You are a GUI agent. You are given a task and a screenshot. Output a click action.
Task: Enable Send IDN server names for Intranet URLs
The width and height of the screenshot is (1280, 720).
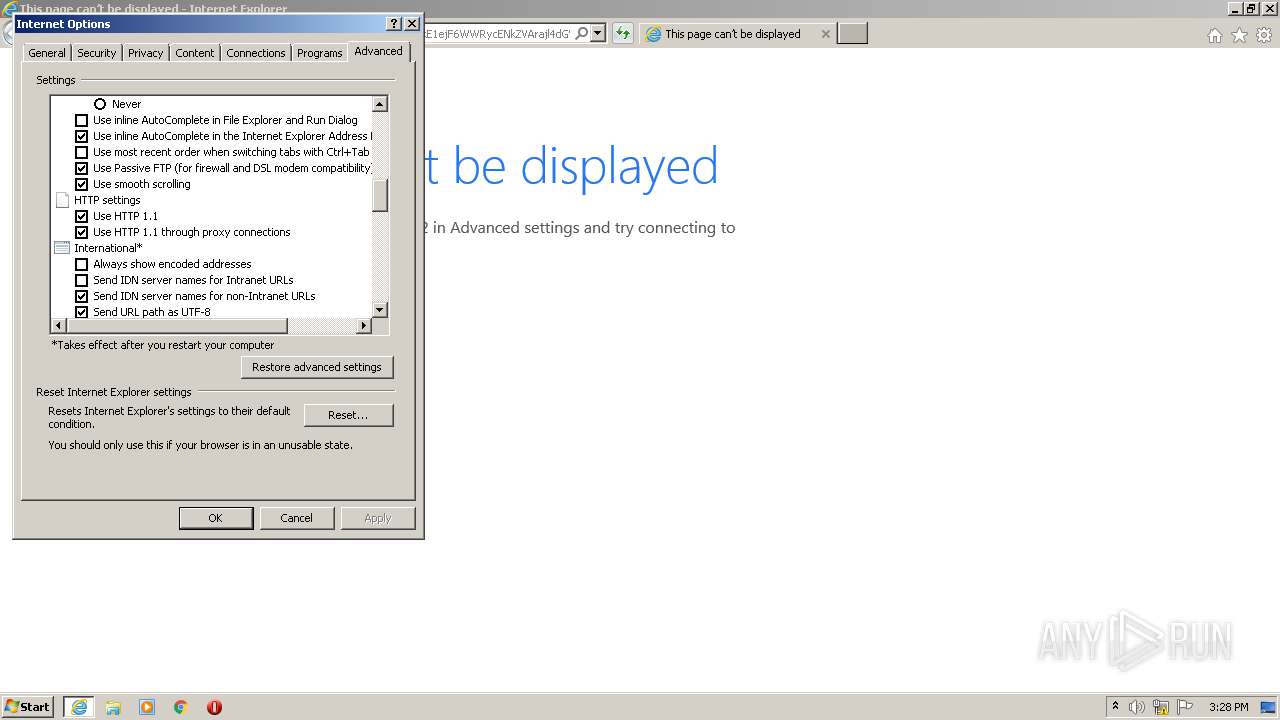tap(82, 280)
